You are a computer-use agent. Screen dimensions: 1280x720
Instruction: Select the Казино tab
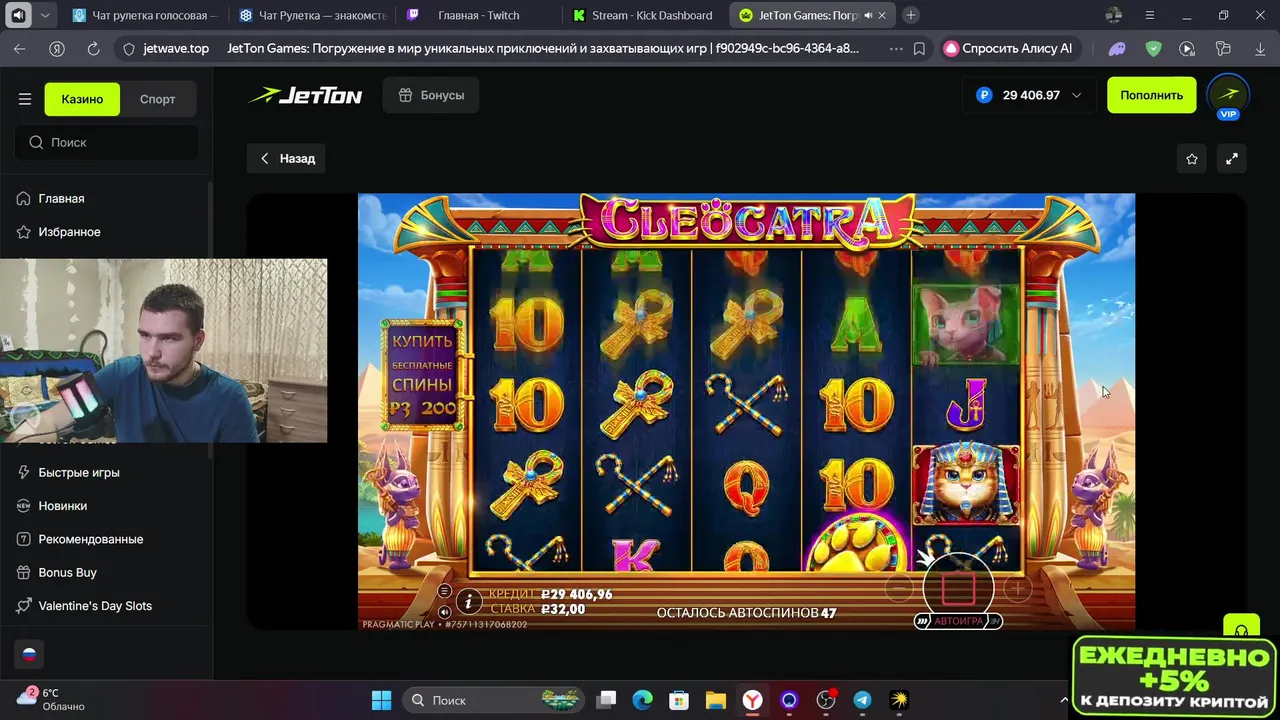(82, 99)
